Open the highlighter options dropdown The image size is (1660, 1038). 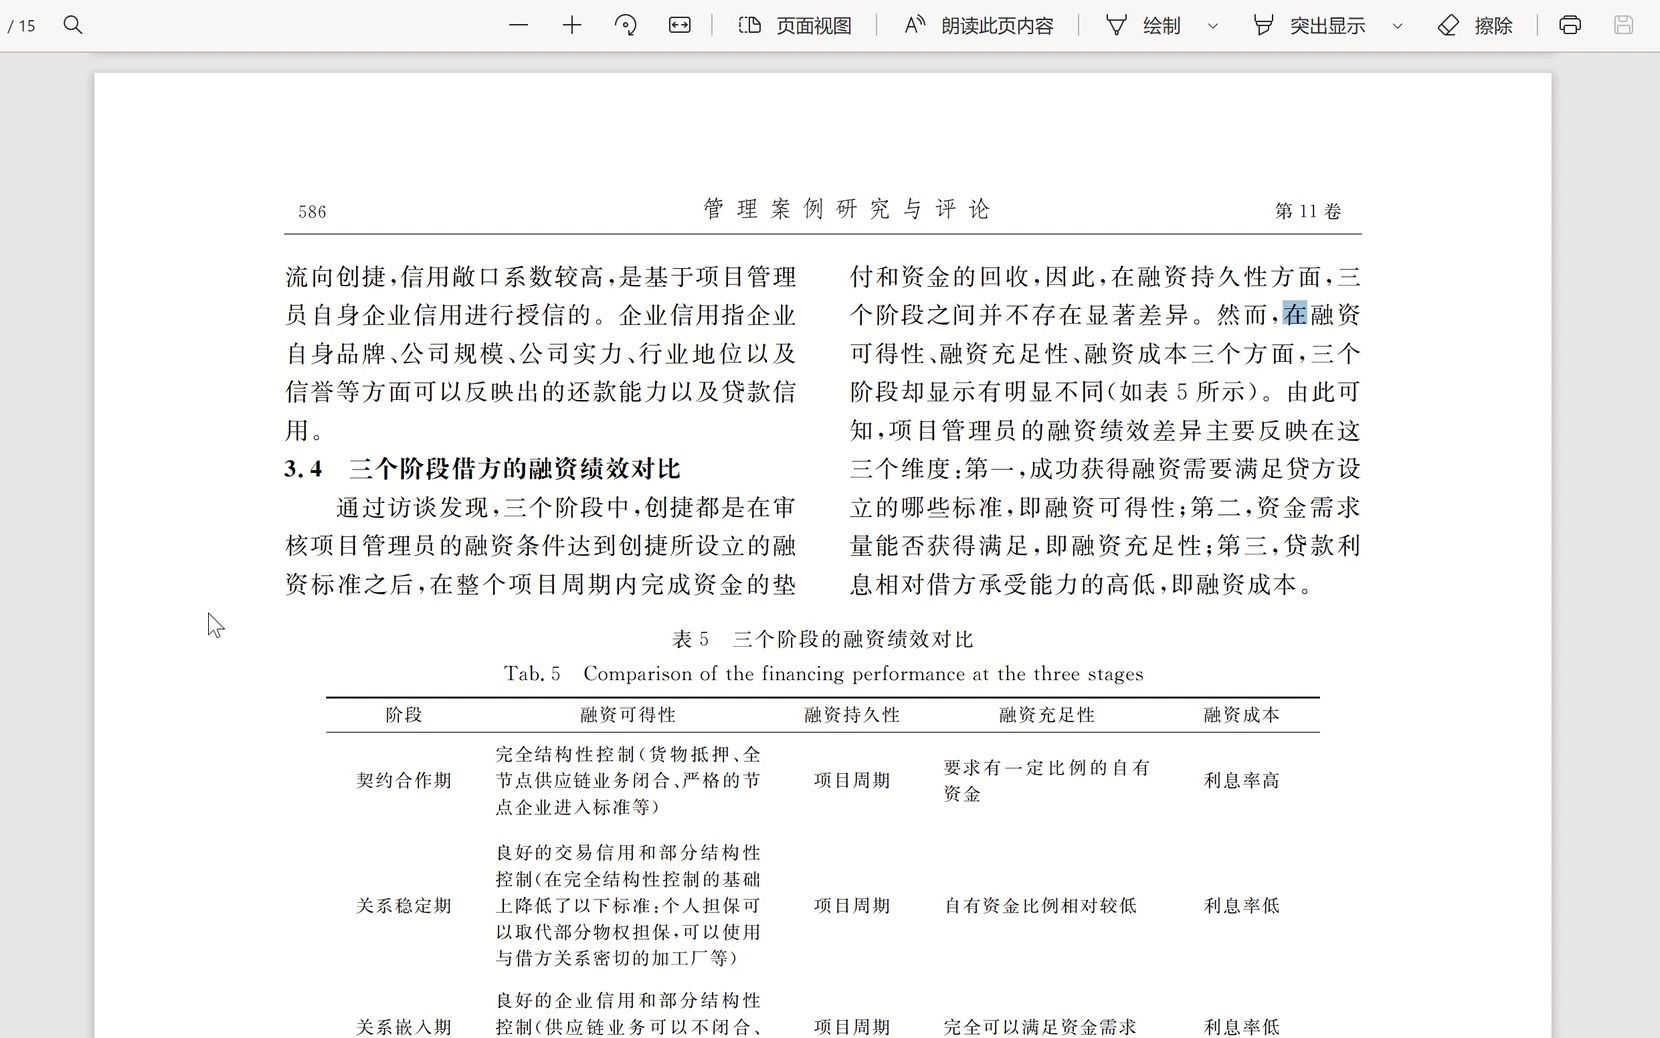[x=1398, y=26]
